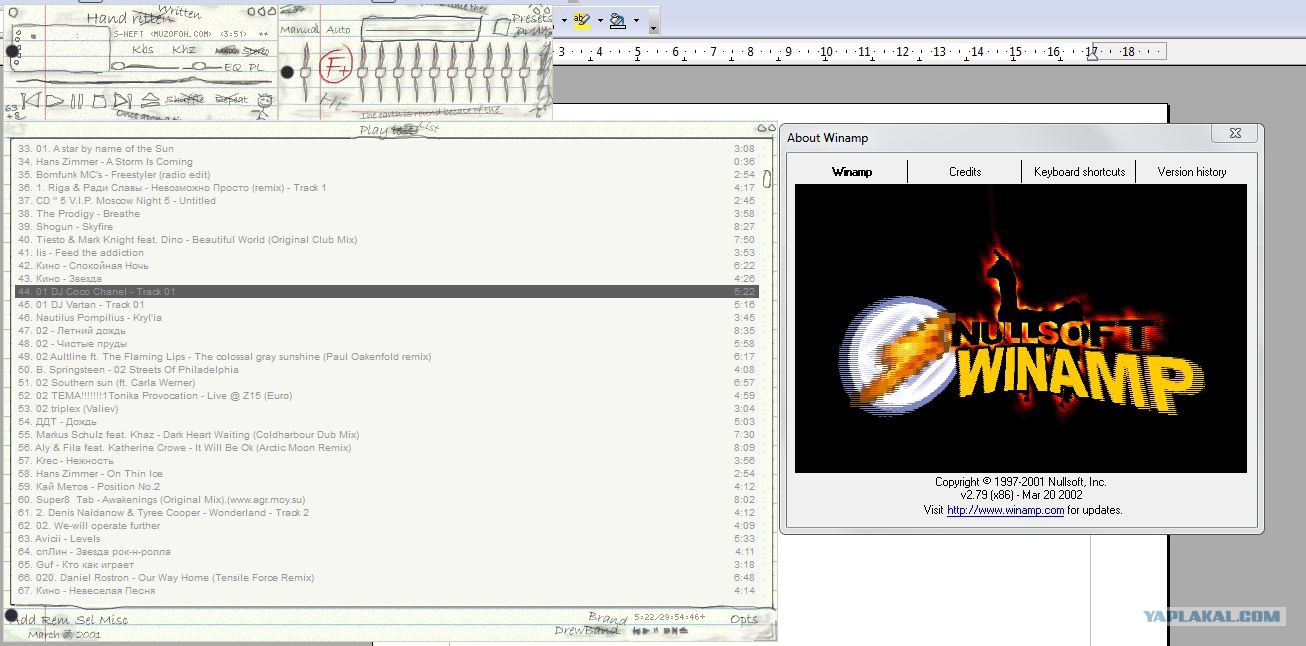
Task: Click the mini eject button in playlist footer
Action: pyautogui.click(x=683, y=630)
